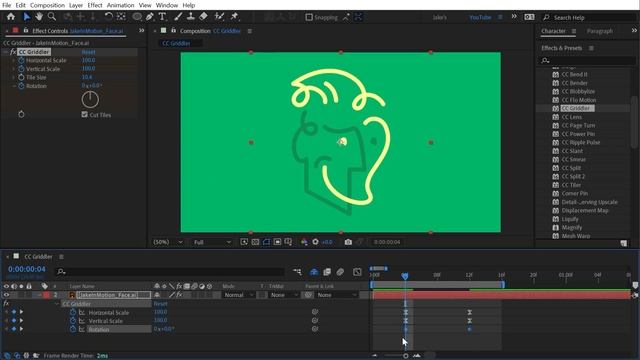Click the current timecode 0:00:00:04

pyautogui.click(x=27, y=269)
